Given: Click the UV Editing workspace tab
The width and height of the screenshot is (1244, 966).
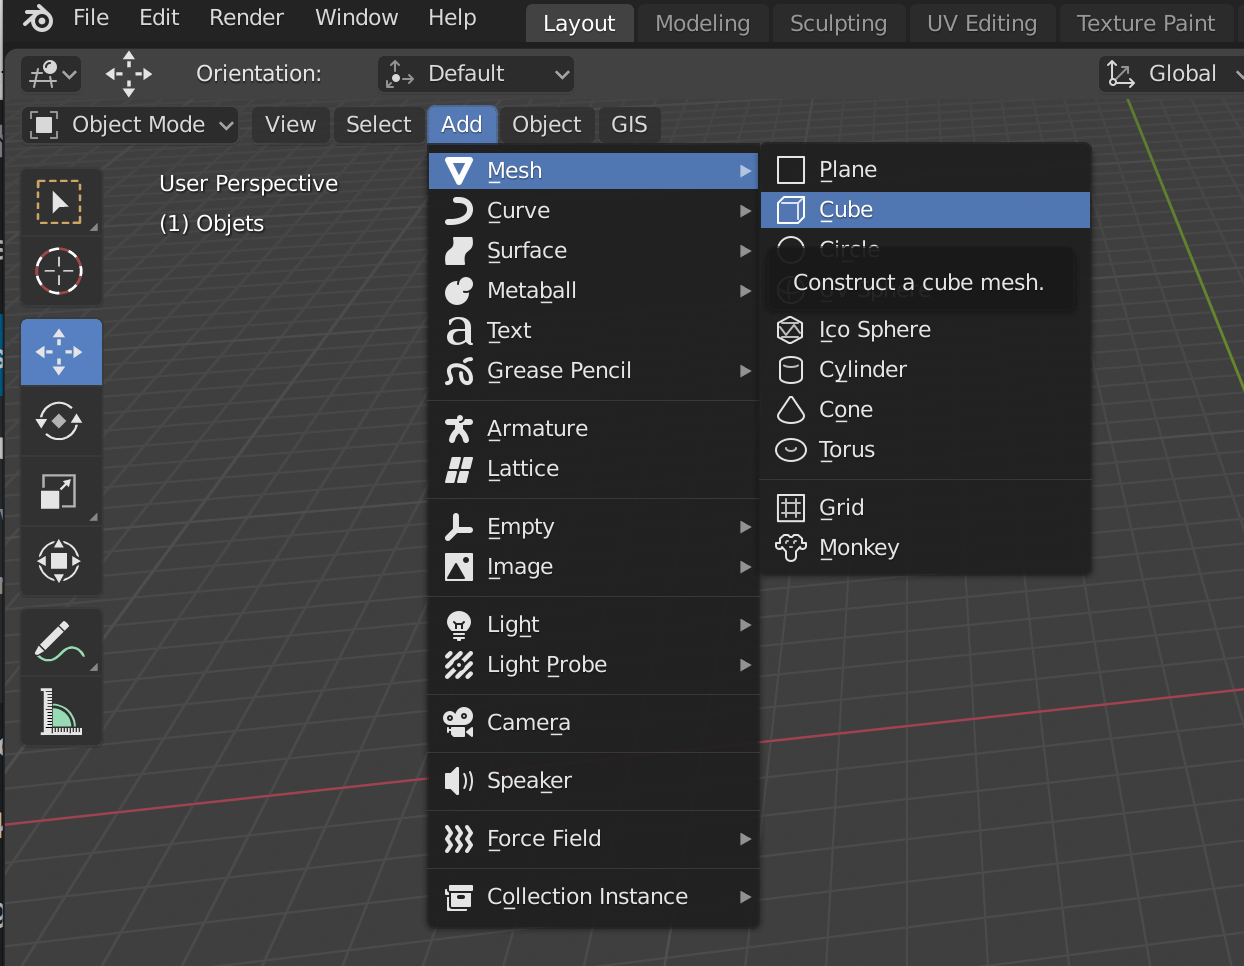Looking at the screenshot, I should pyautogui.click(x=982, y=23).
